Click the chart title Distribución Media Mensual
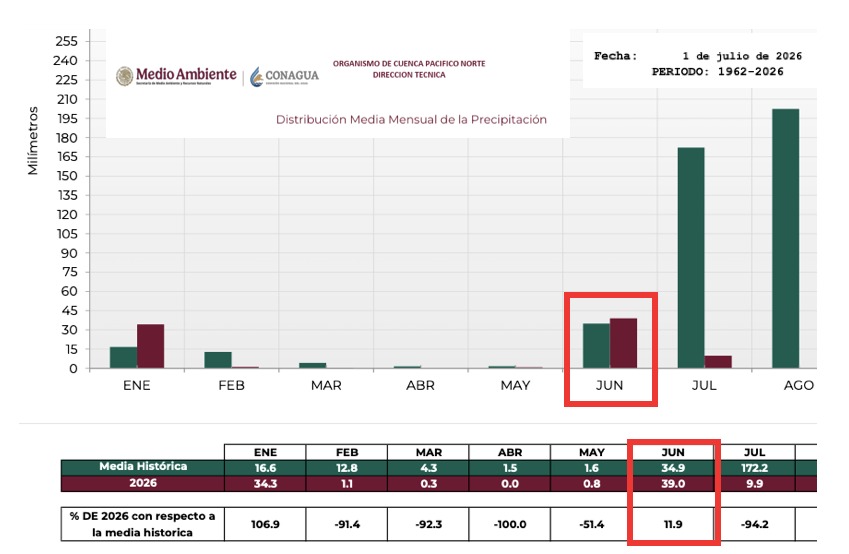This screenshot has width=849, height=554. coord(412,120)
